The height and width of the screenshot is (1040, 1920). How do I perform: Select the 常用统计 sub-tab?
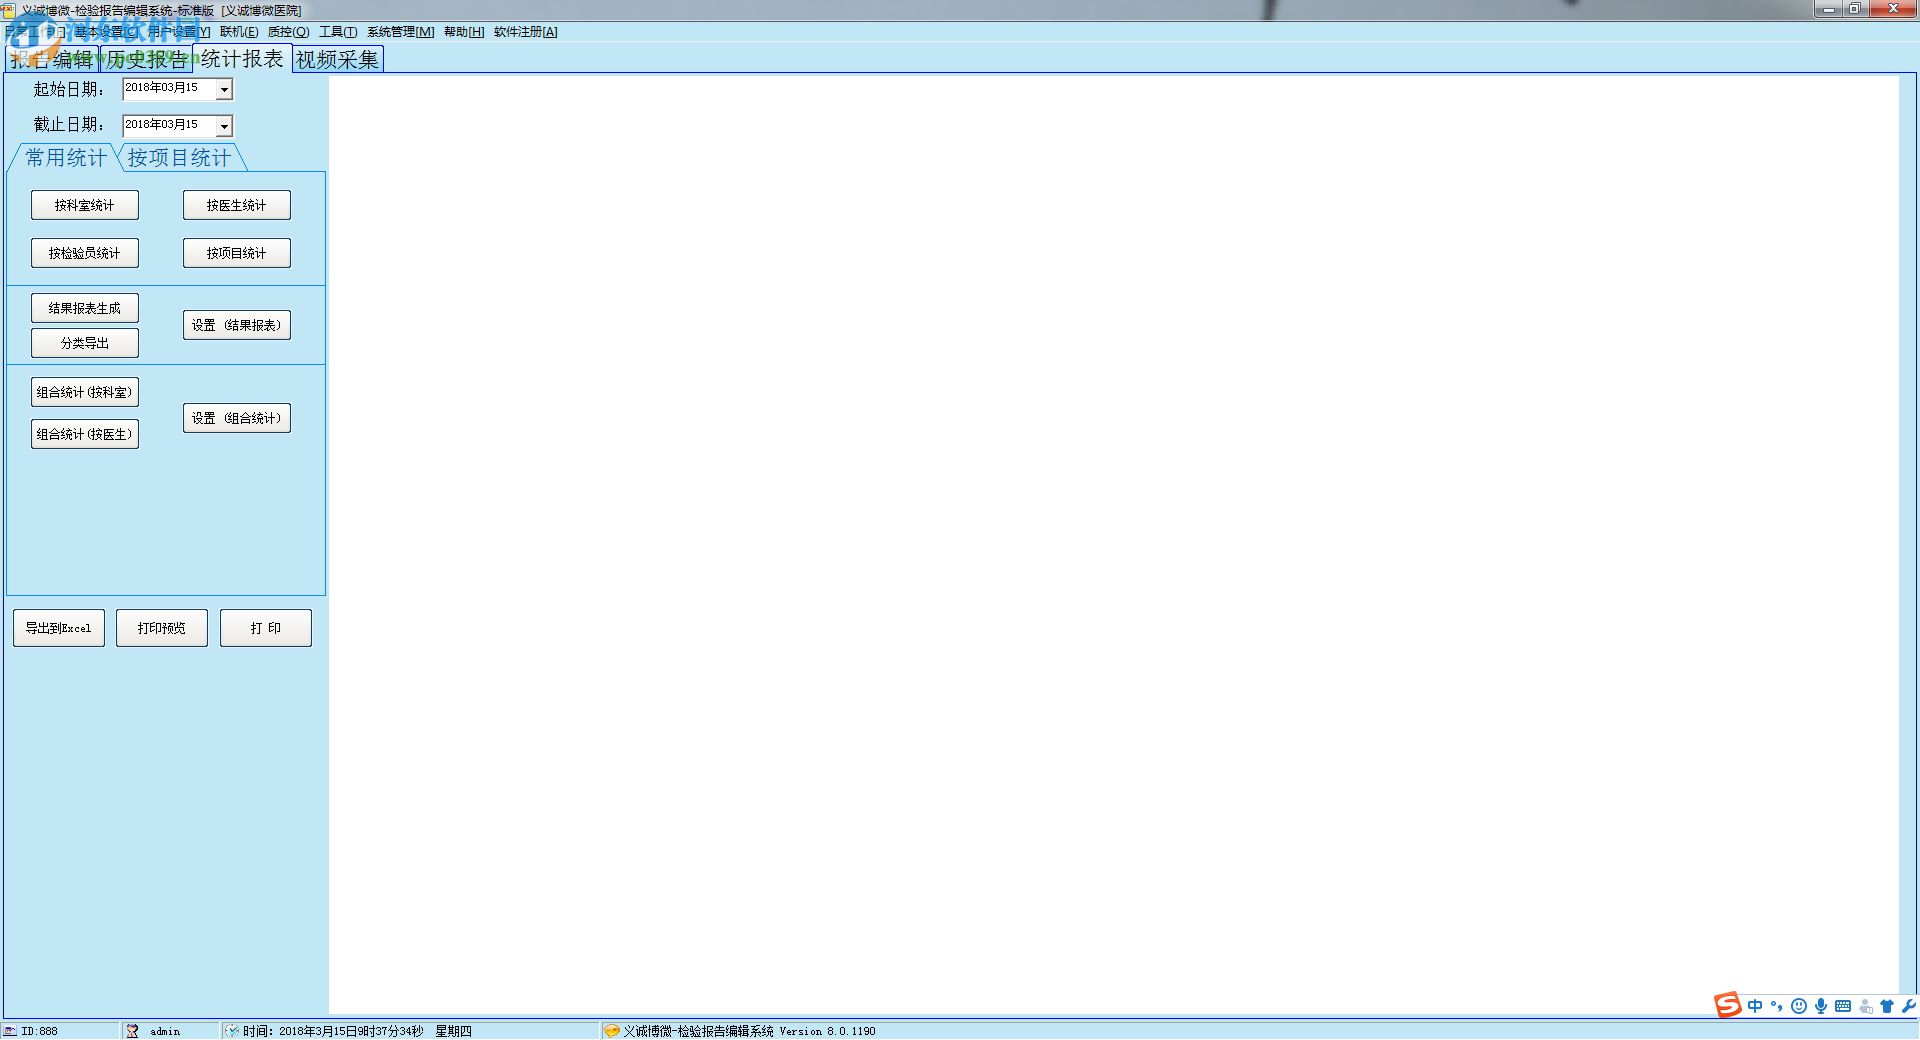[66, 158]
